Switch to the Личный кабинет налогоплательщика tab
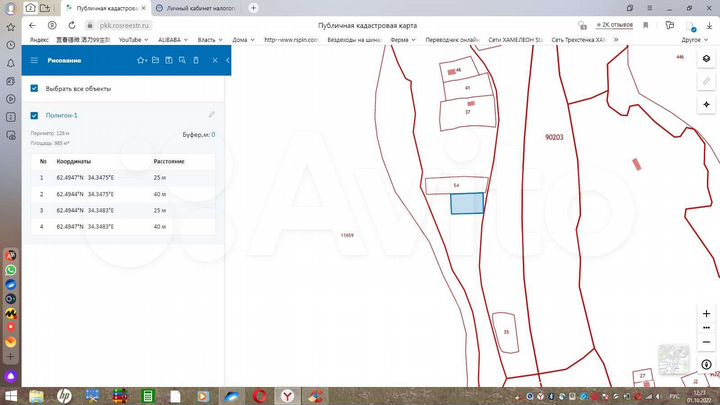Image resolution: width=720 pixels, height=405 pixels. tap(200, 7)
